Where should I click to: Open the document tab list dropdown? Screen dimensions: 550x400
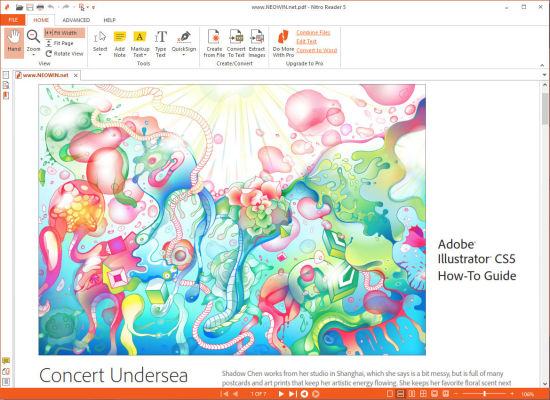coord(544,75)
